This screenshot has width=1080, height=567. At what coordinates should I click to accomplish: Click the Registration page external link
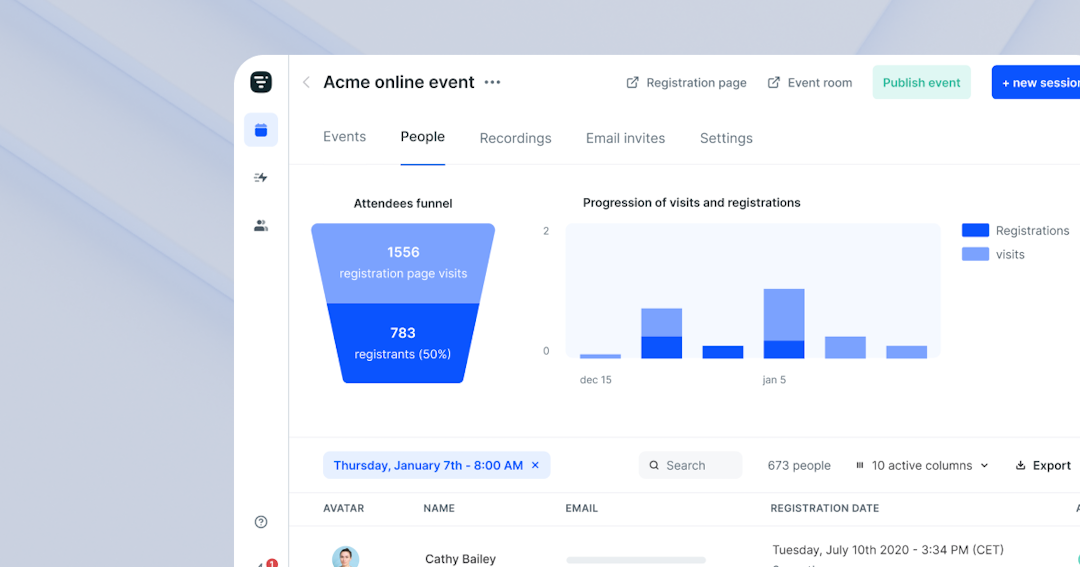coord(686,83)
